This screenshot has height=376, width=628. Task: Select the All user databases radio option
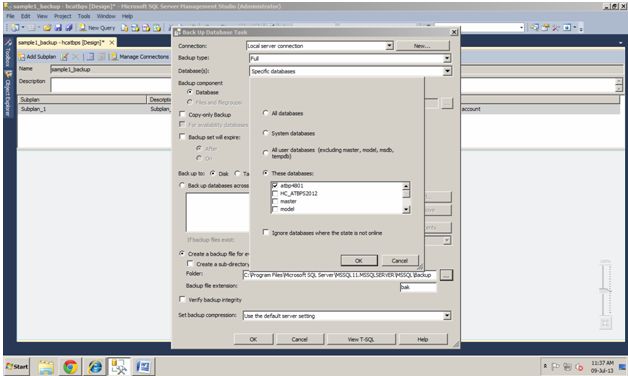pos(266,153)
